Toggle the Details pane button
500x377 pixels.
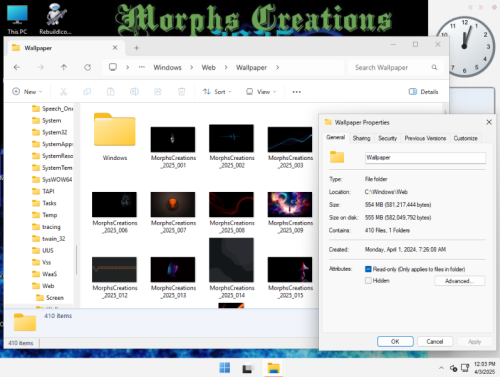tap(423, 92)
